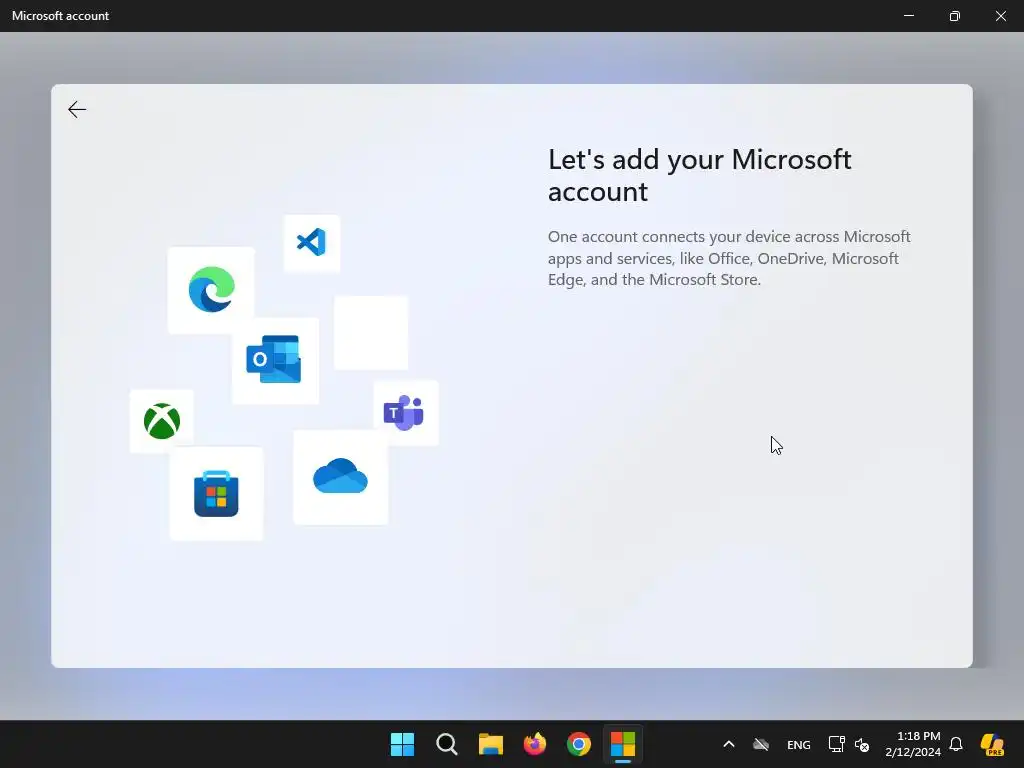
Task: Click the Microsoft Teams icon tile
Action: 405,413
